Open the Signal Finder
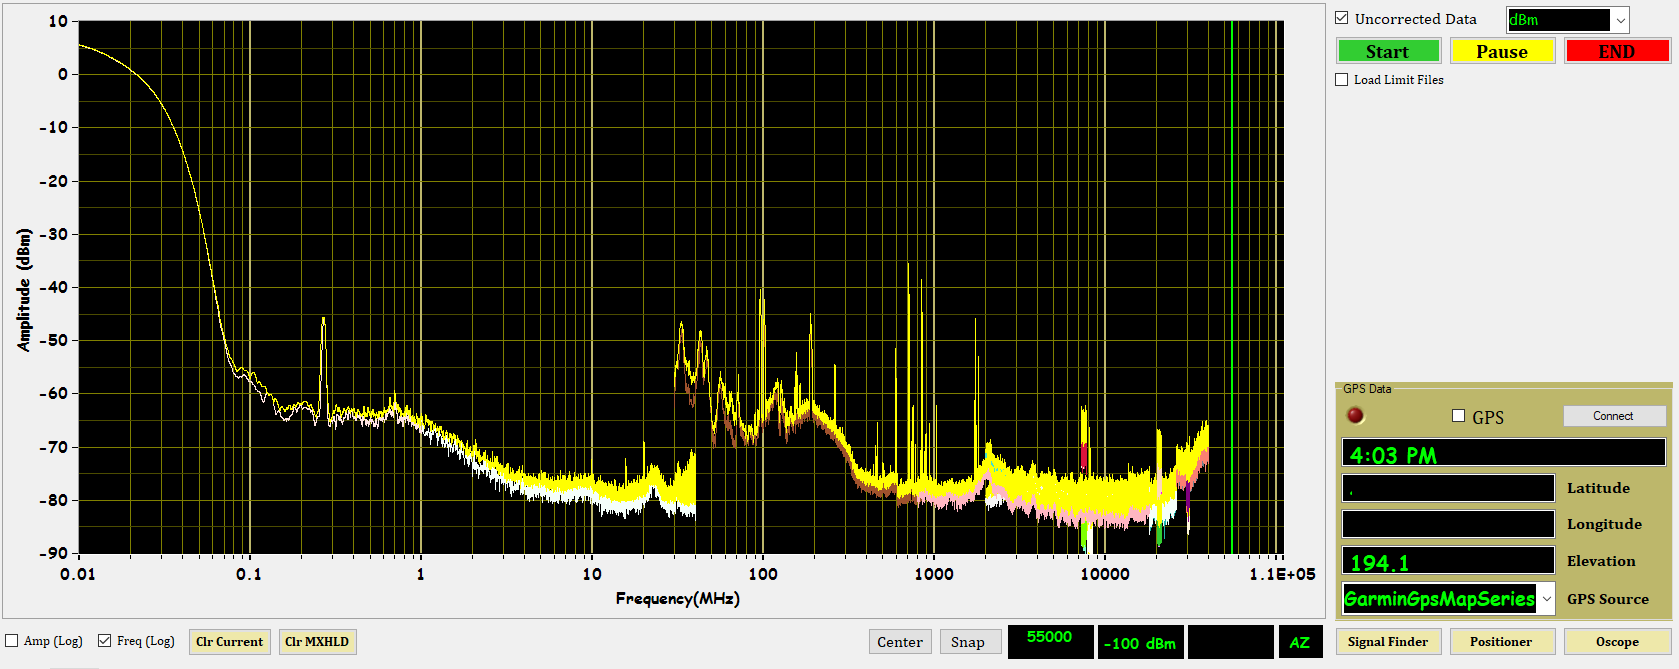The height and width of the screenshot is (669, 1679). [x=1387, y=642]
